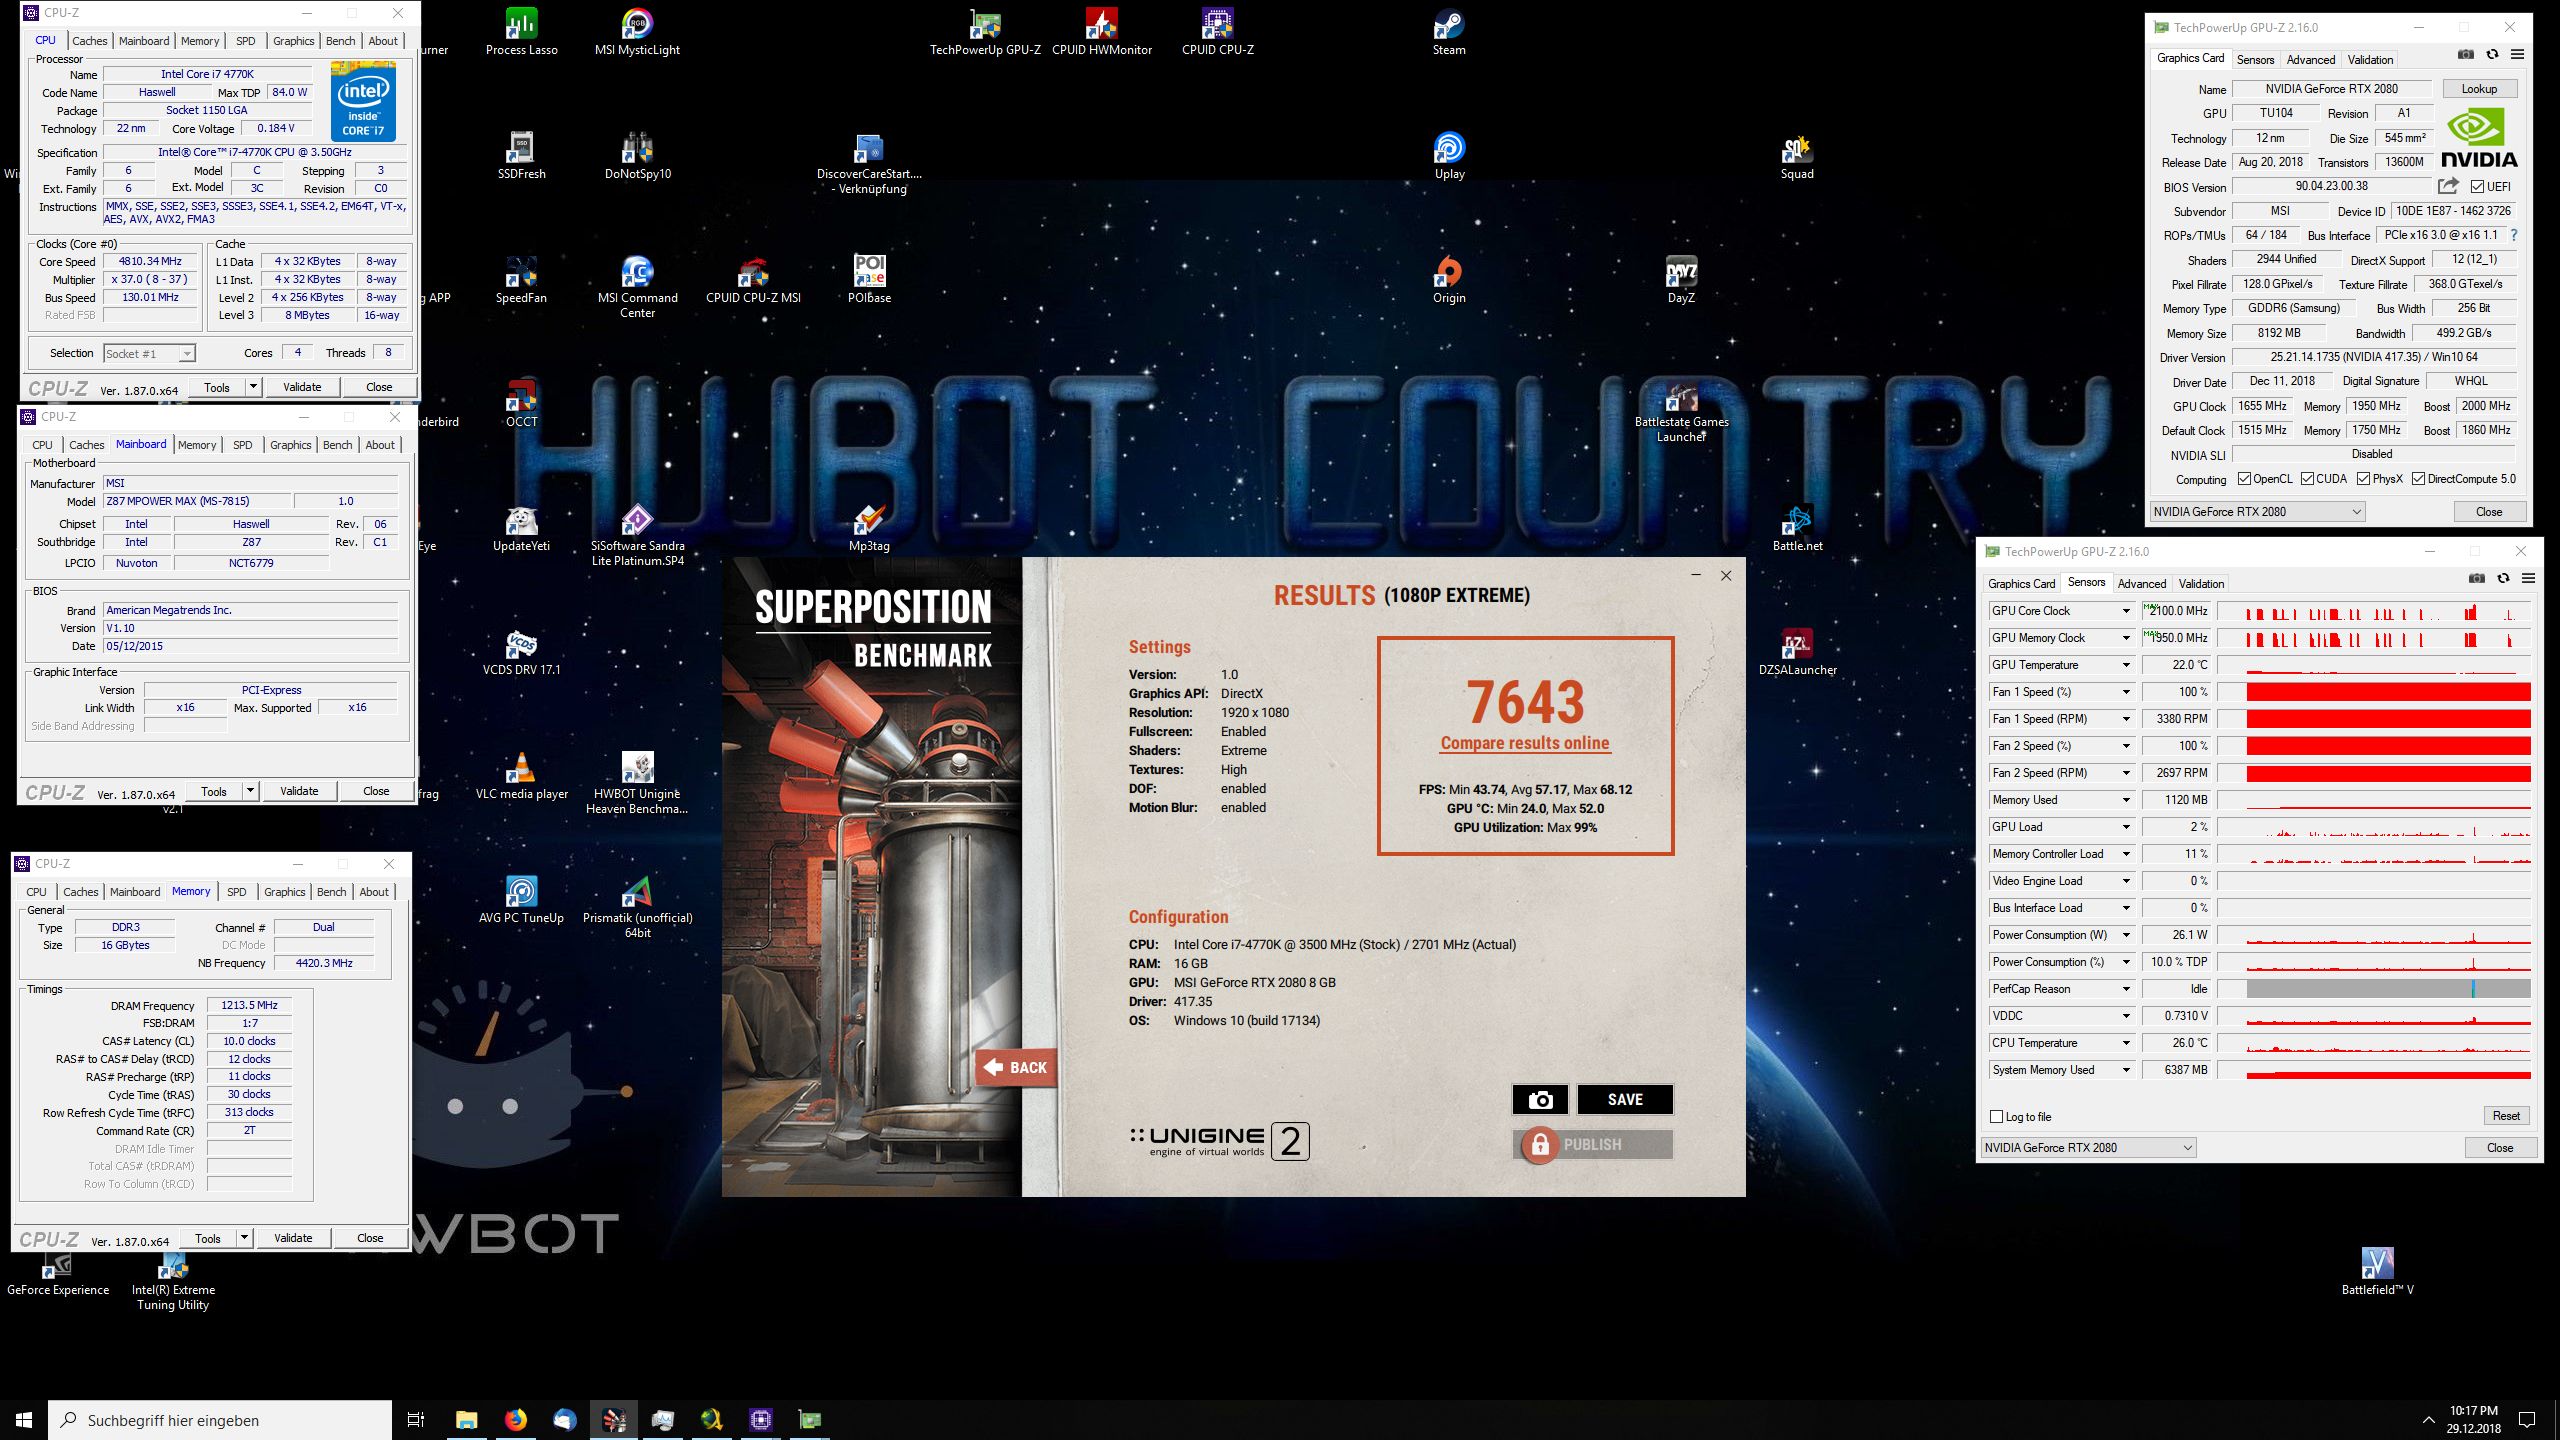This screenshot has width=2560, height=1440.
Task: Open GPU-Z Graphics Card hamburger menu
Action: tap(2518, 54)
